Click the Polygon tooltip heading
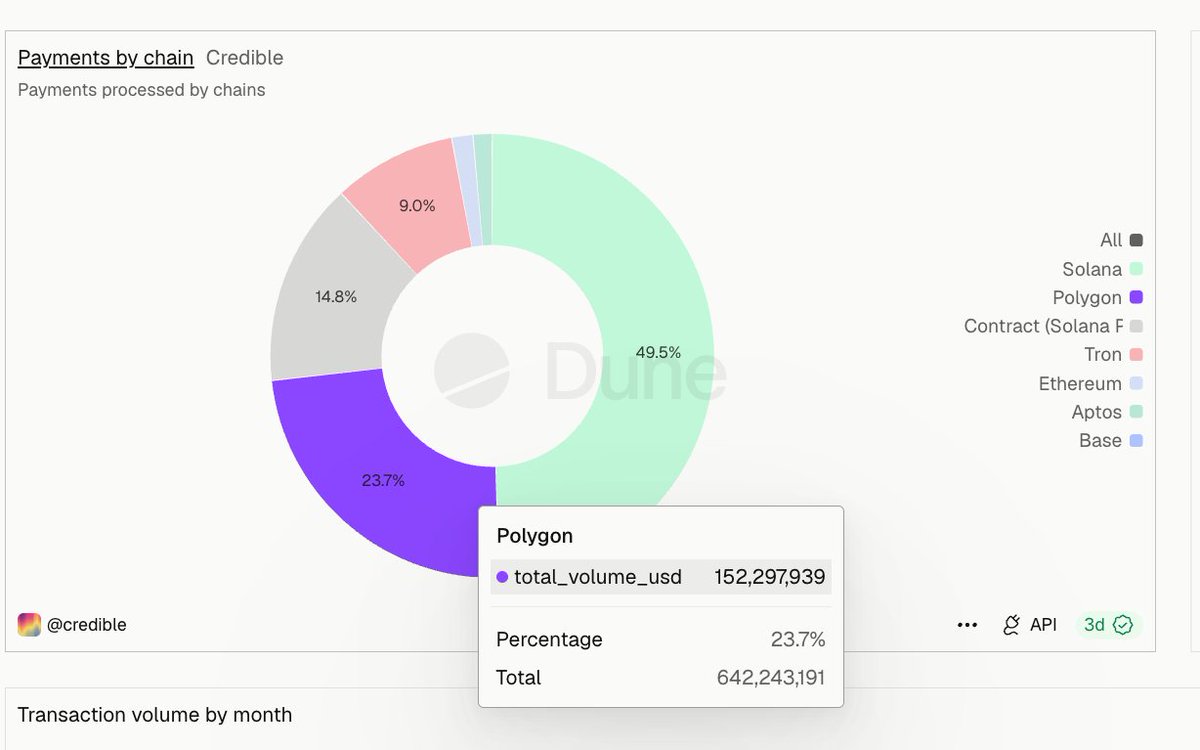 point(535,536)
